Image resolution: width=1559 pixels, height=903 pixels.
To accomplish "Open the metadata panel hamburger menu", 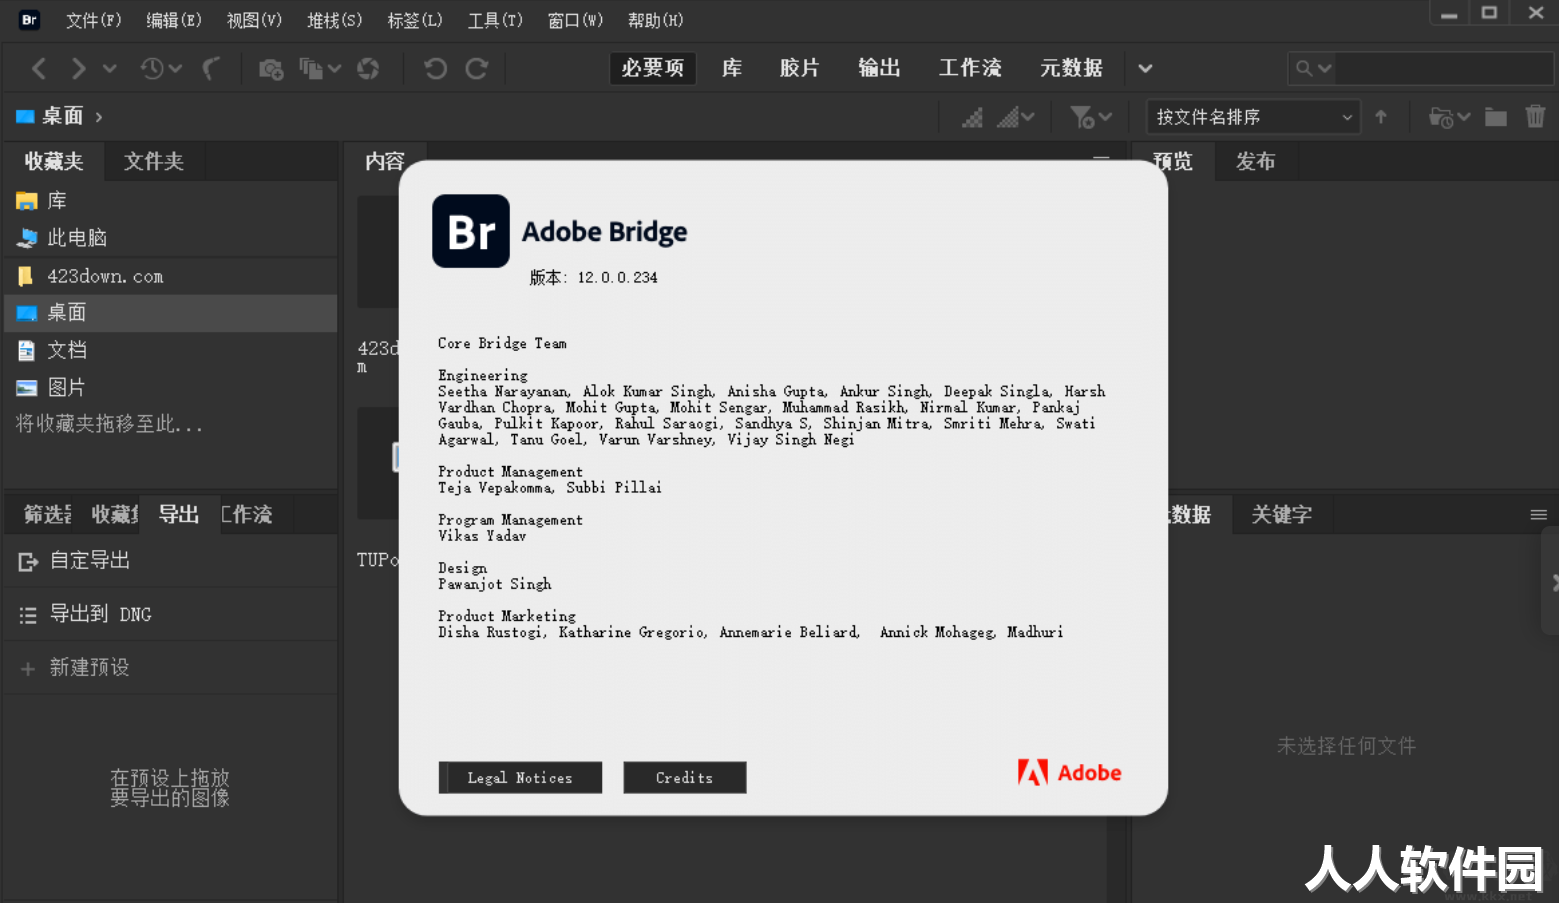I will 1538,515.
